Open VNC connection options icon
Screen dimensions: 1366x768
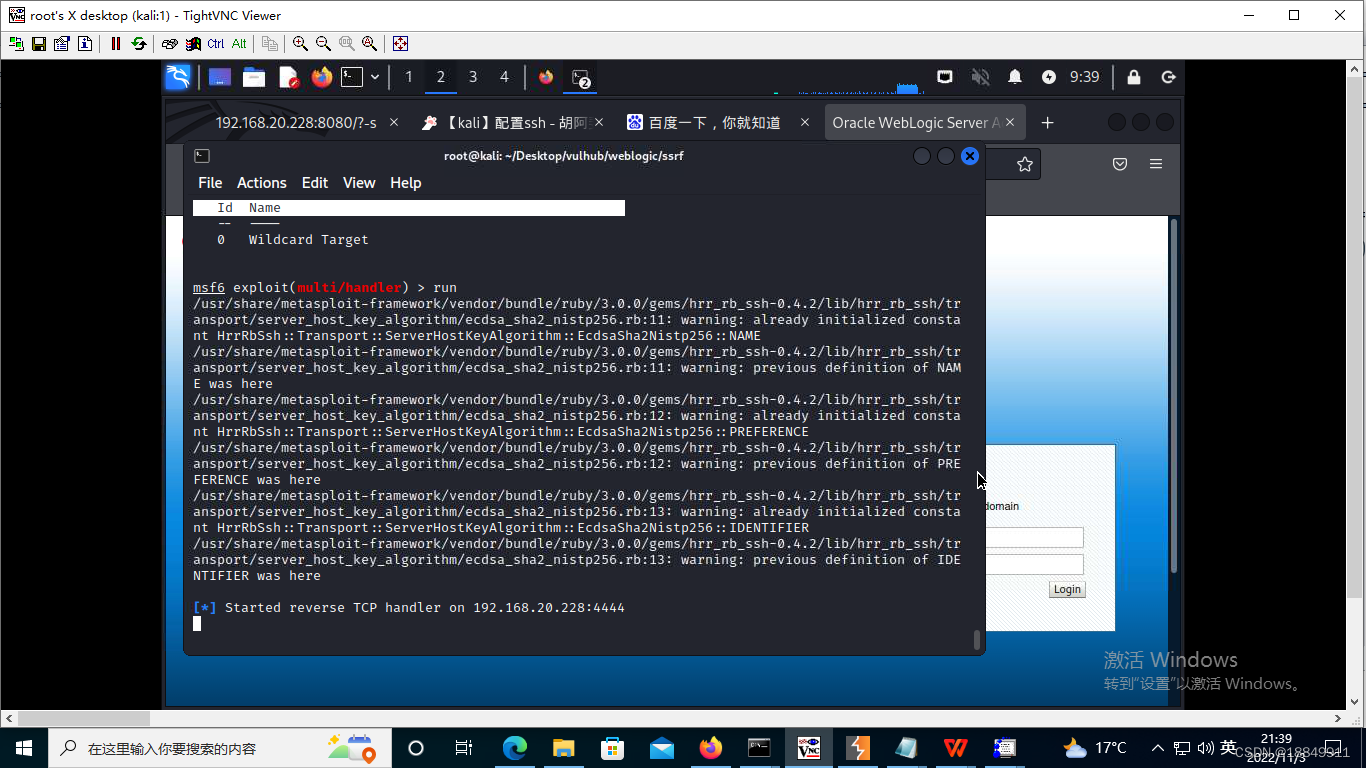click(x=62, y=44)
